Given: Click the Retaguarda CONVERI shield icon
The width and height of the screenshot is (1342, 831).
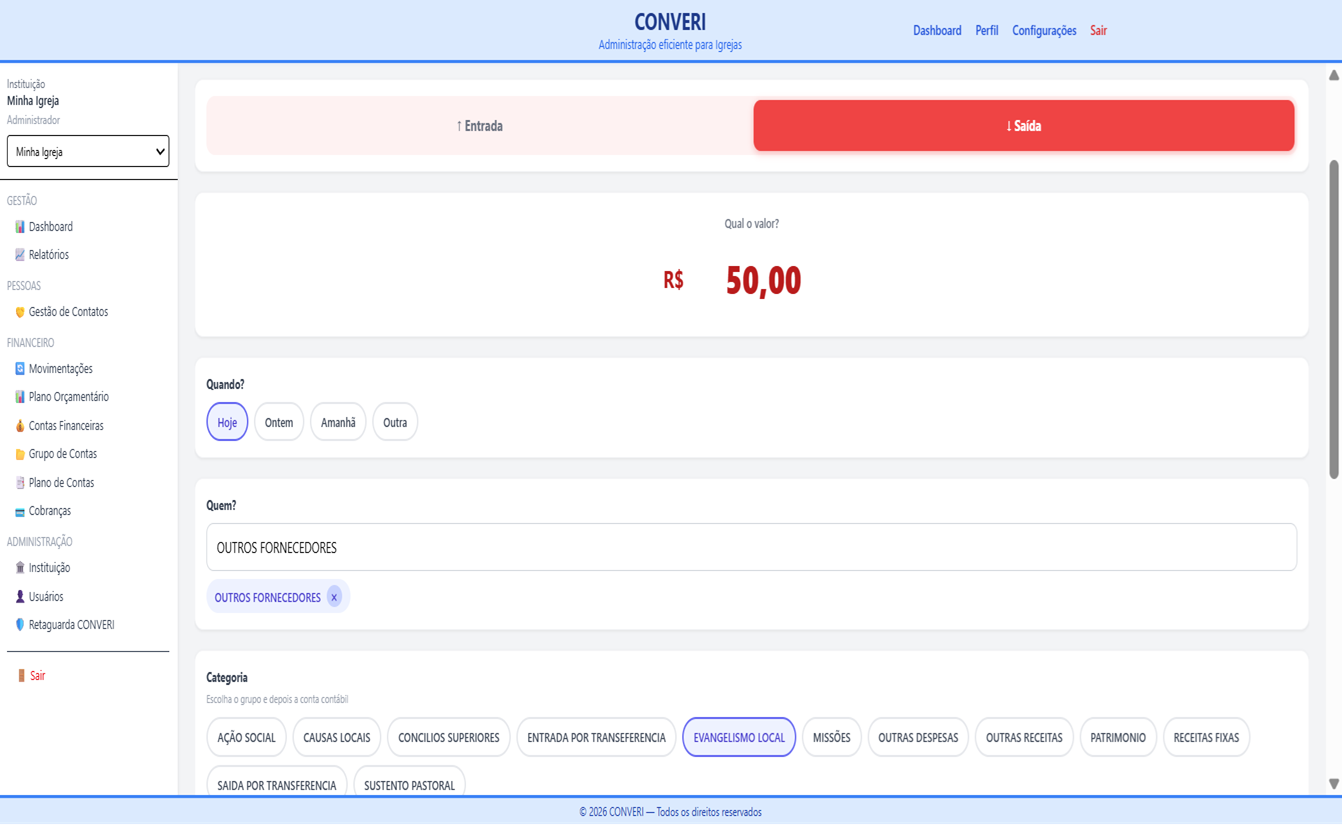Looking at the screenshot, I should click(x=20, y=625).
